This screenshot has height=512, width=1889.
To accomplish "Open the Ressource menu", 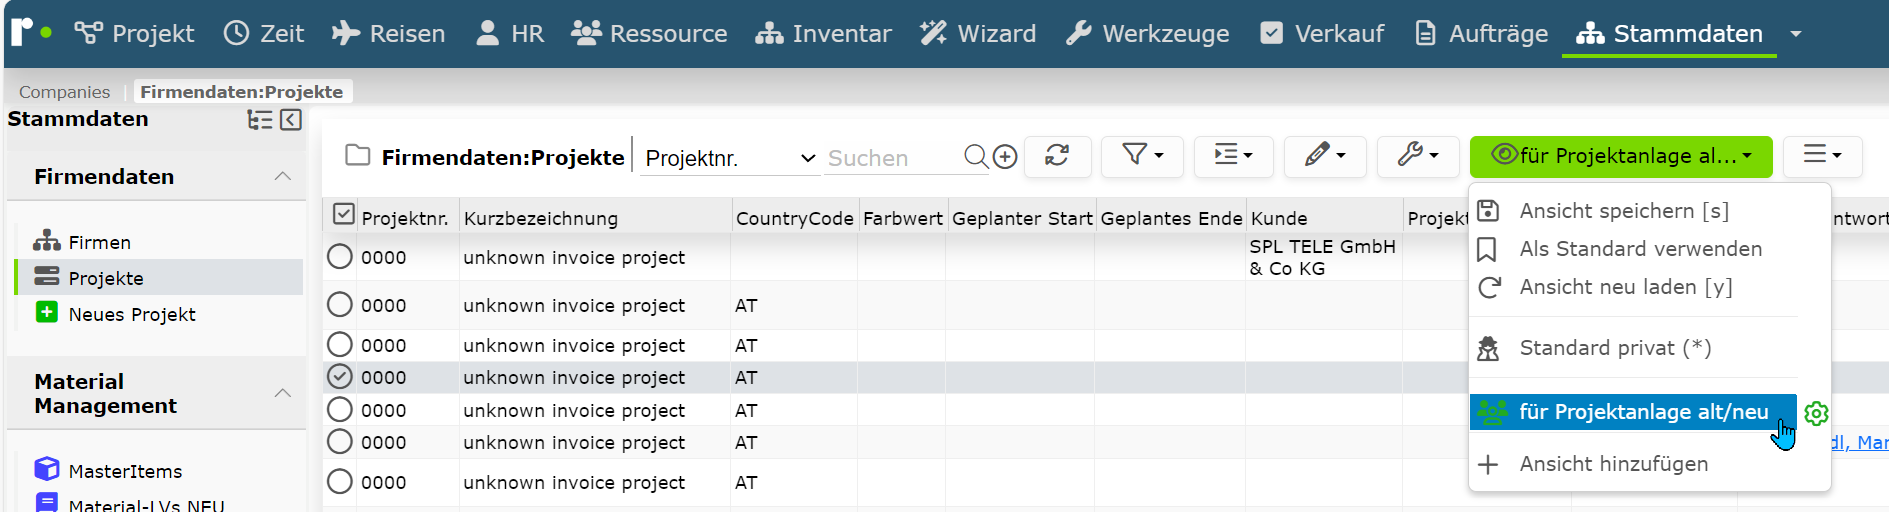I will (x=649, y=33).
